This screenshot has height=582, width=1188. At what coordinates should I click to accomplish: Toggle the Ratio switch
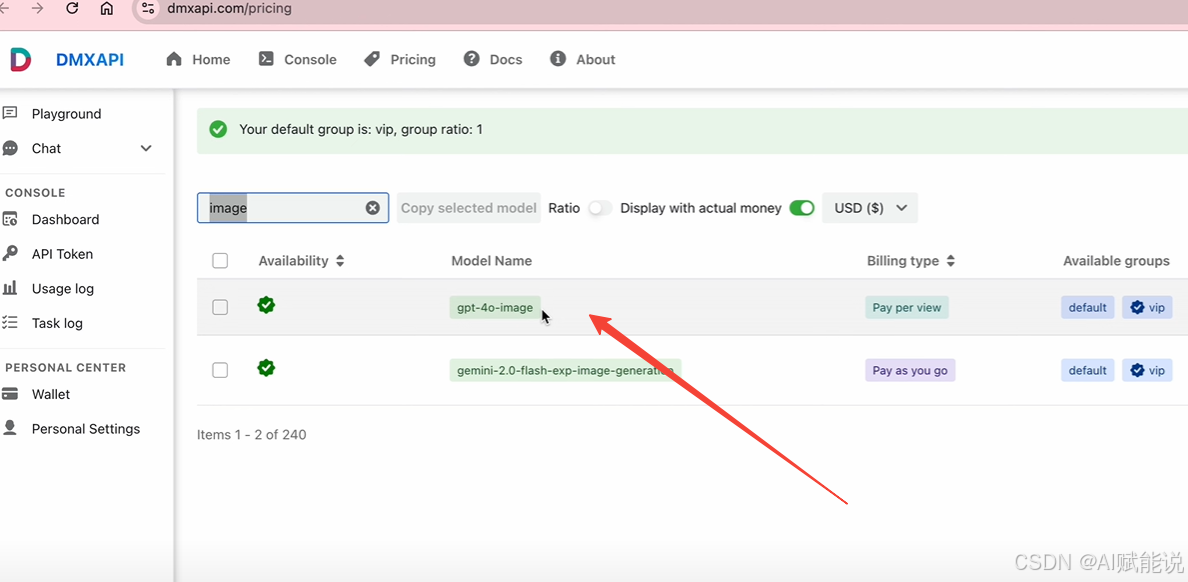[x=600, y=208]
